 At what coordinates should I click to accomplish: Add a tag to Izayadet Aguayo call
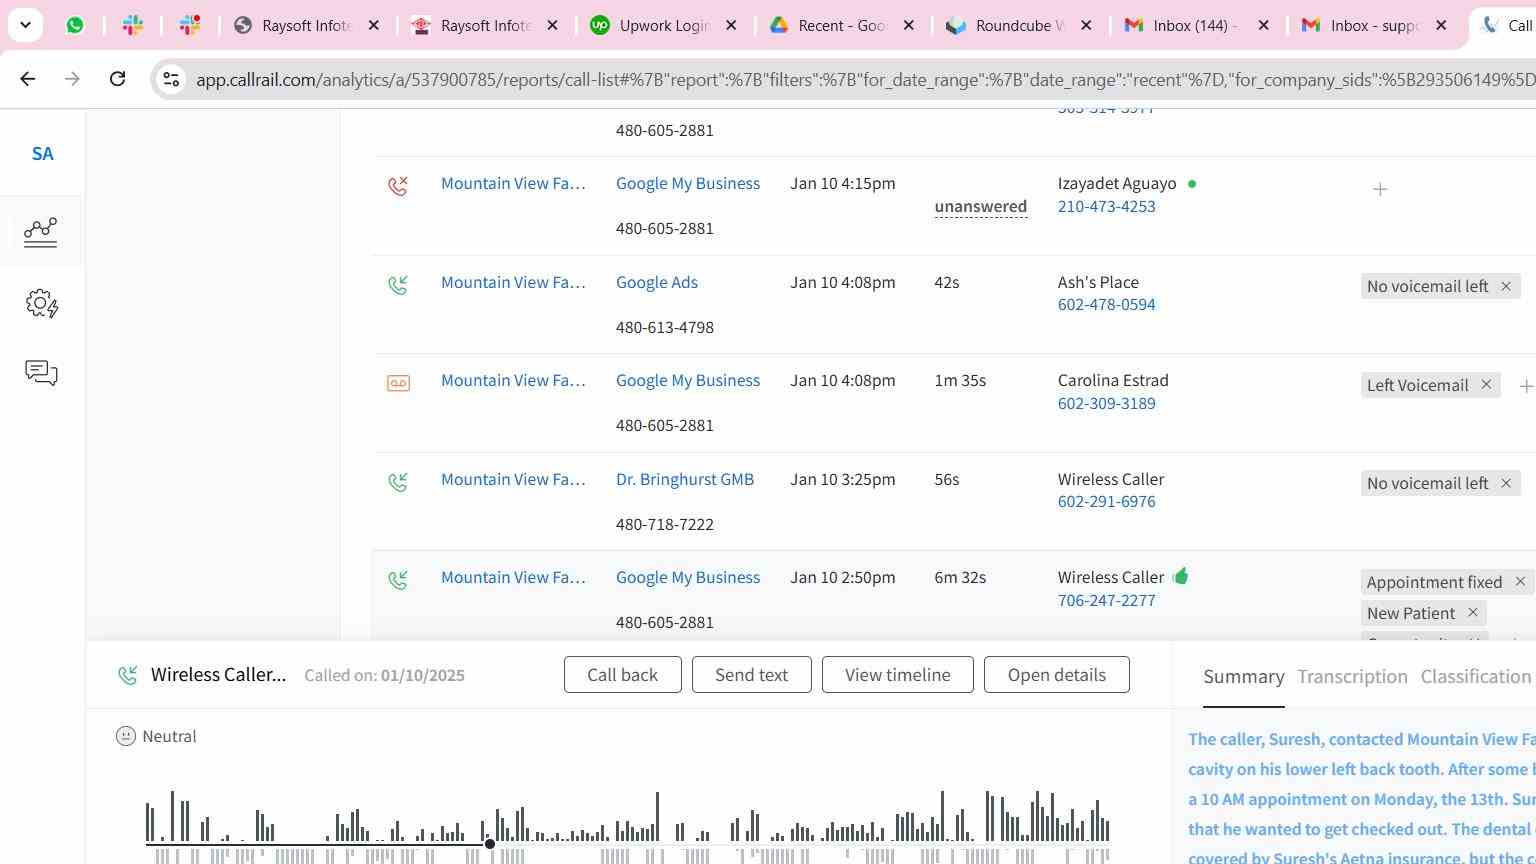(1380, 189)
